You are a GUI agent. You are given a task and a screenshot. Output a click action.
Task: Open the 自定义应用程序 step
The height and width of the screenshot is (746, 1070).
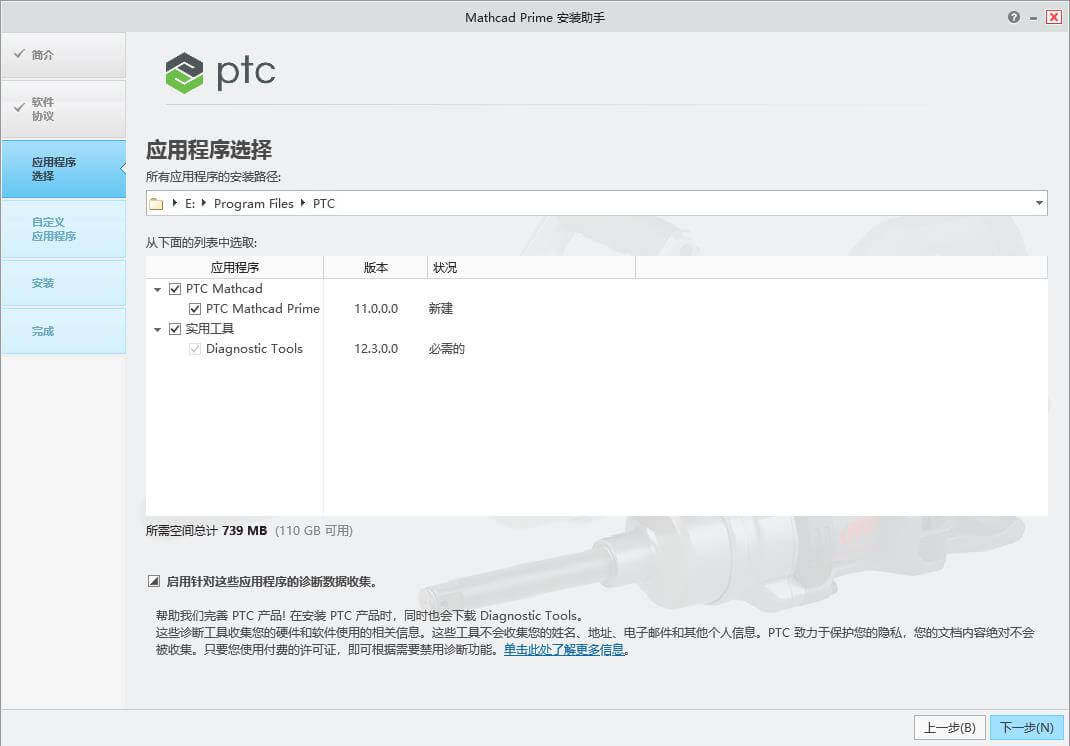(x=63, y=229)
